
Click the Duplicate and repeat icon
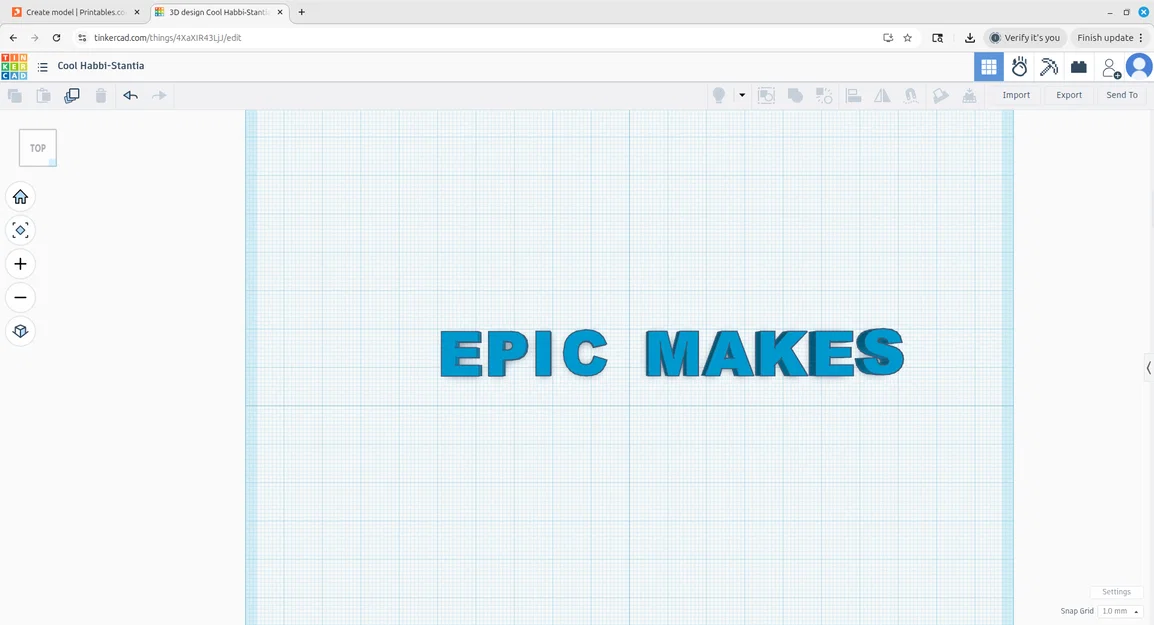click(72, 96)
